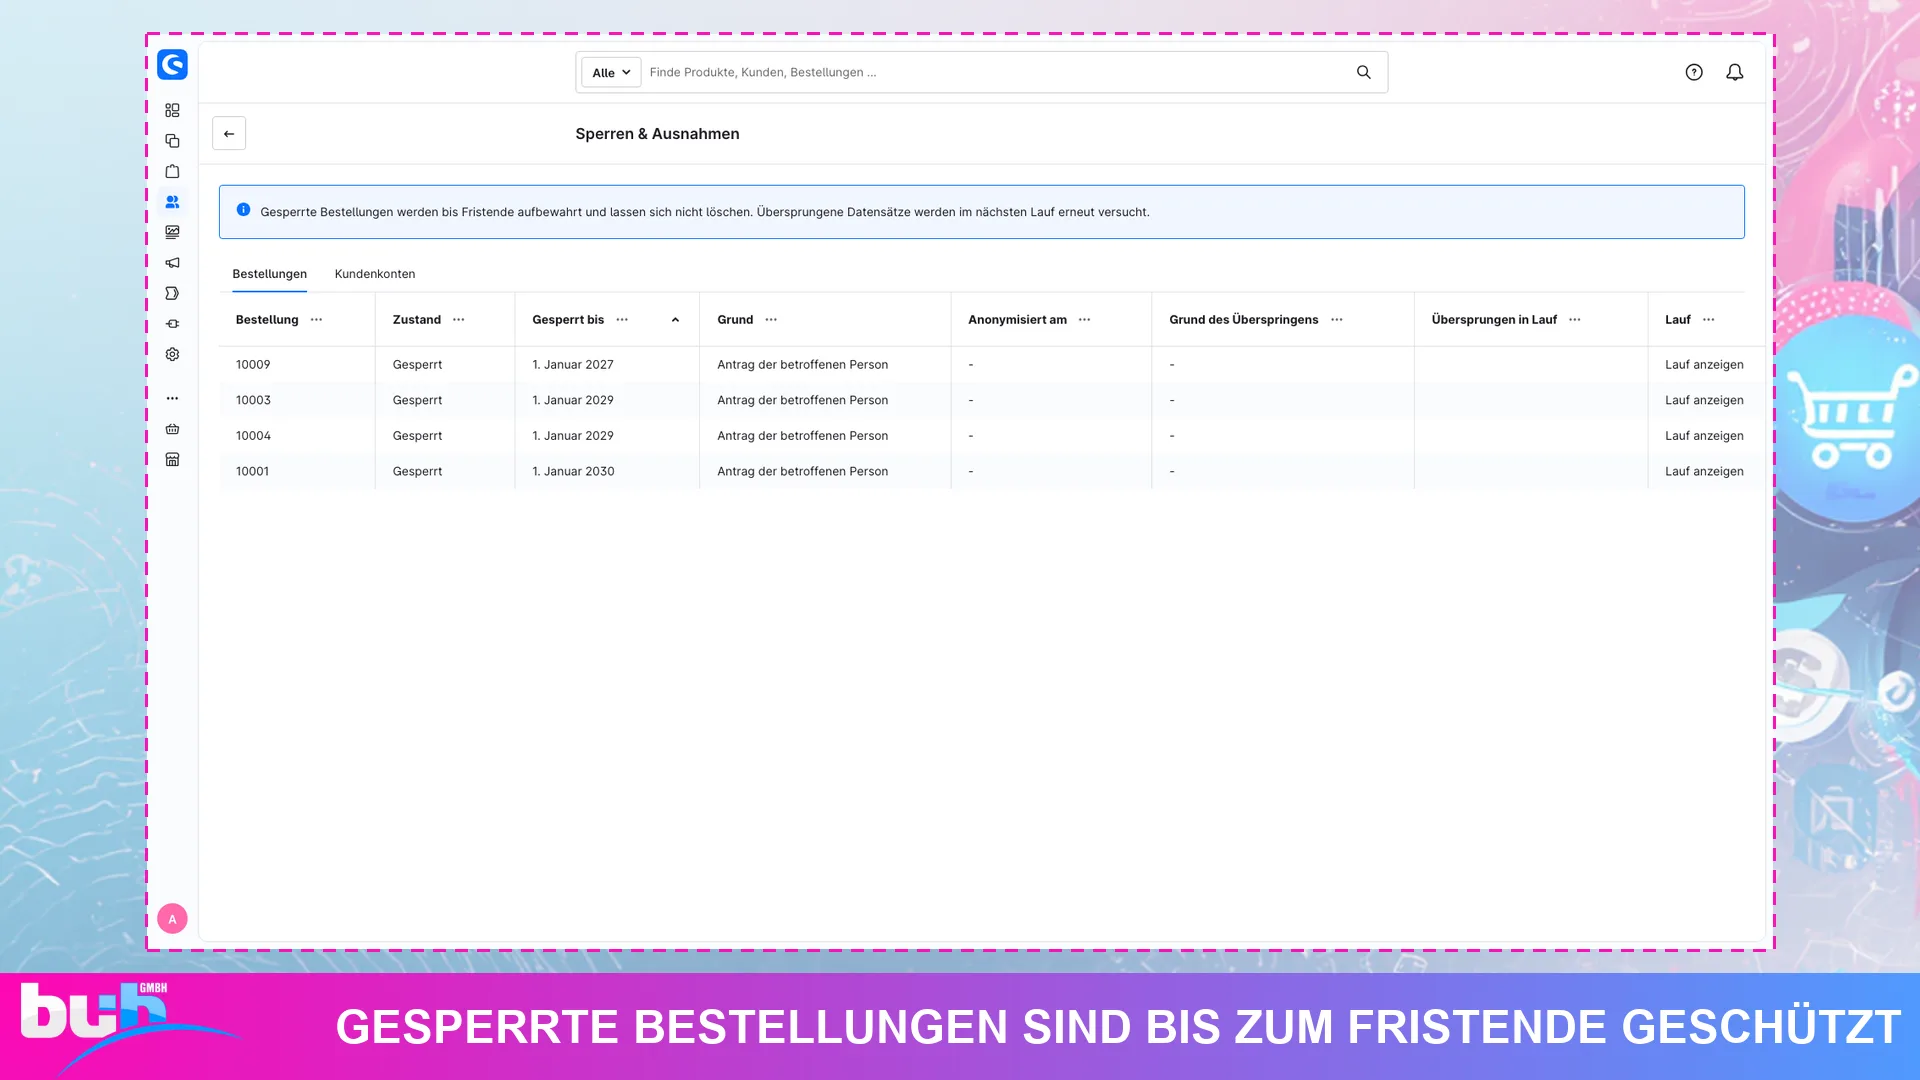Click the date 1. Januar 2030
The width and height of the screenshot is (1920, 1080).
573,471
